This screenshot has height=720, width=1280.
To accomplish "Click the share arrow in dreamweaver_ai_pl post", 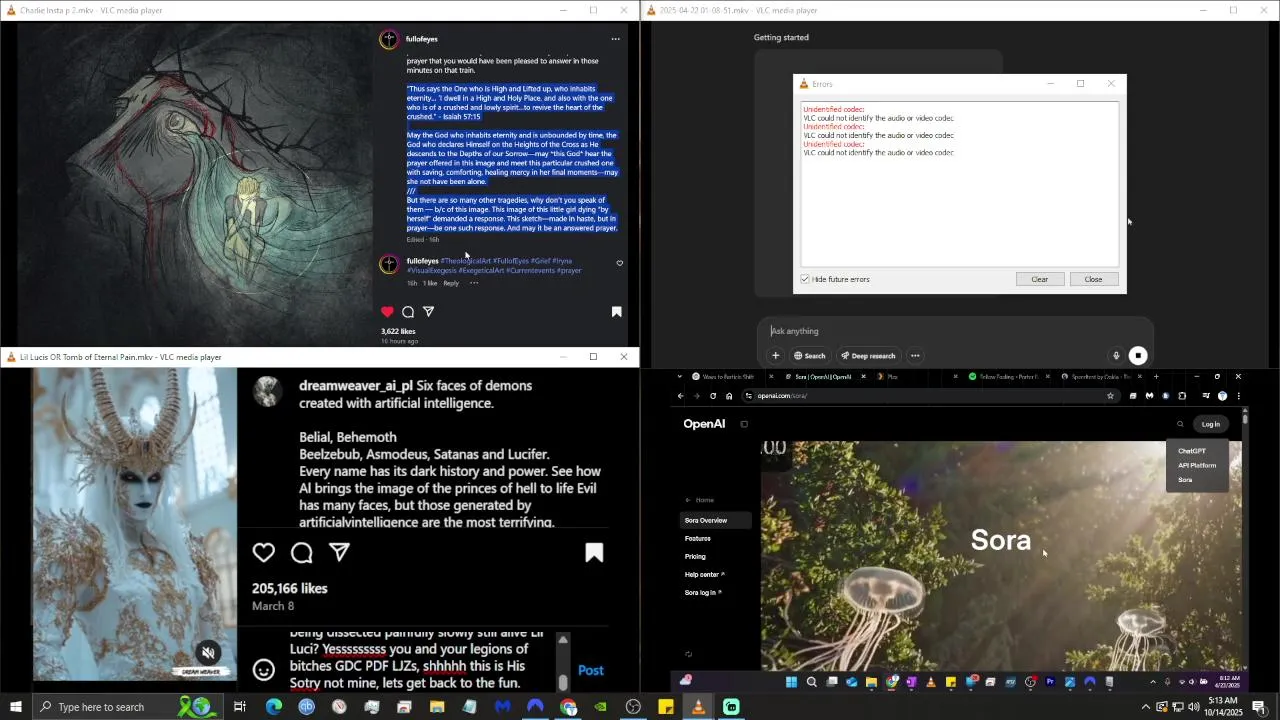I will point(340,553).
